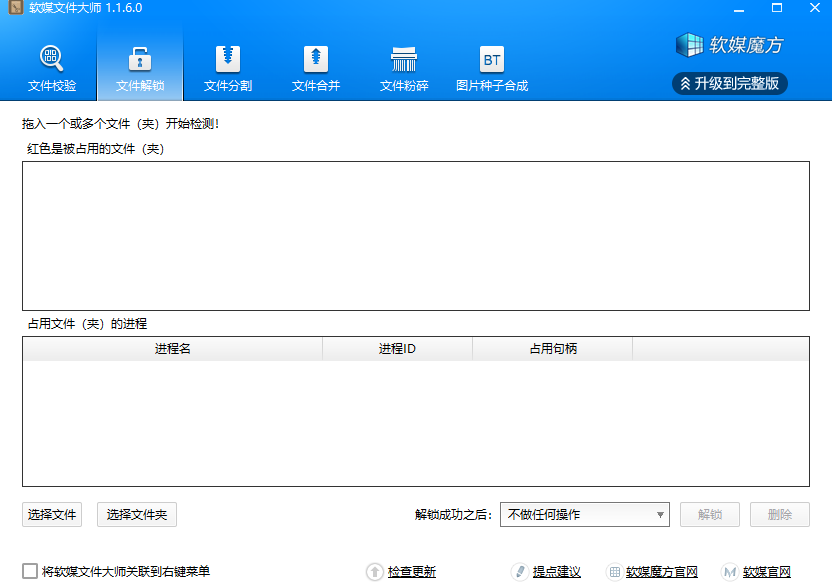Open the 软媒官网 link
The image size is (832, 588).
(x=766, y=572)
